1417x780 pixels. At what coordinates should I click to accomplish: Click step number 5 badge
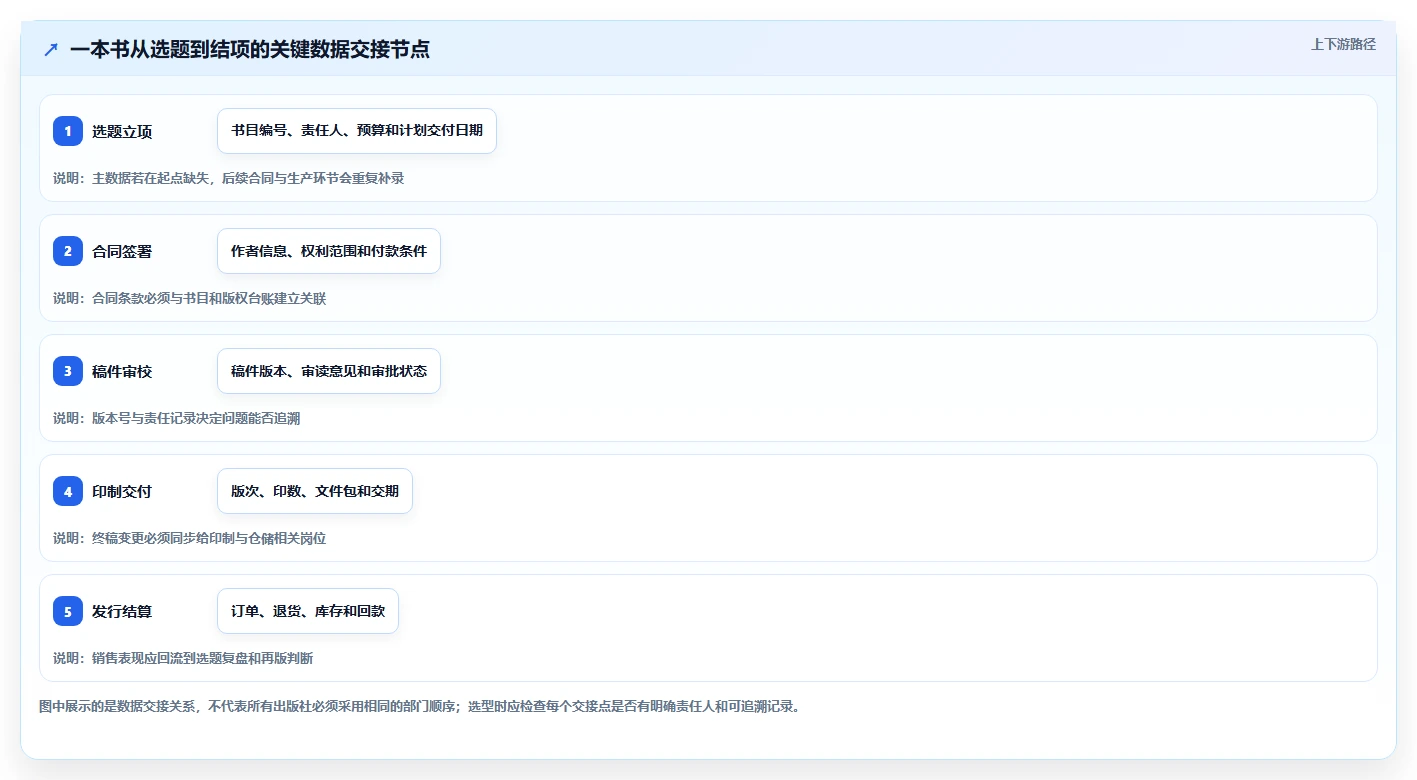68,611
